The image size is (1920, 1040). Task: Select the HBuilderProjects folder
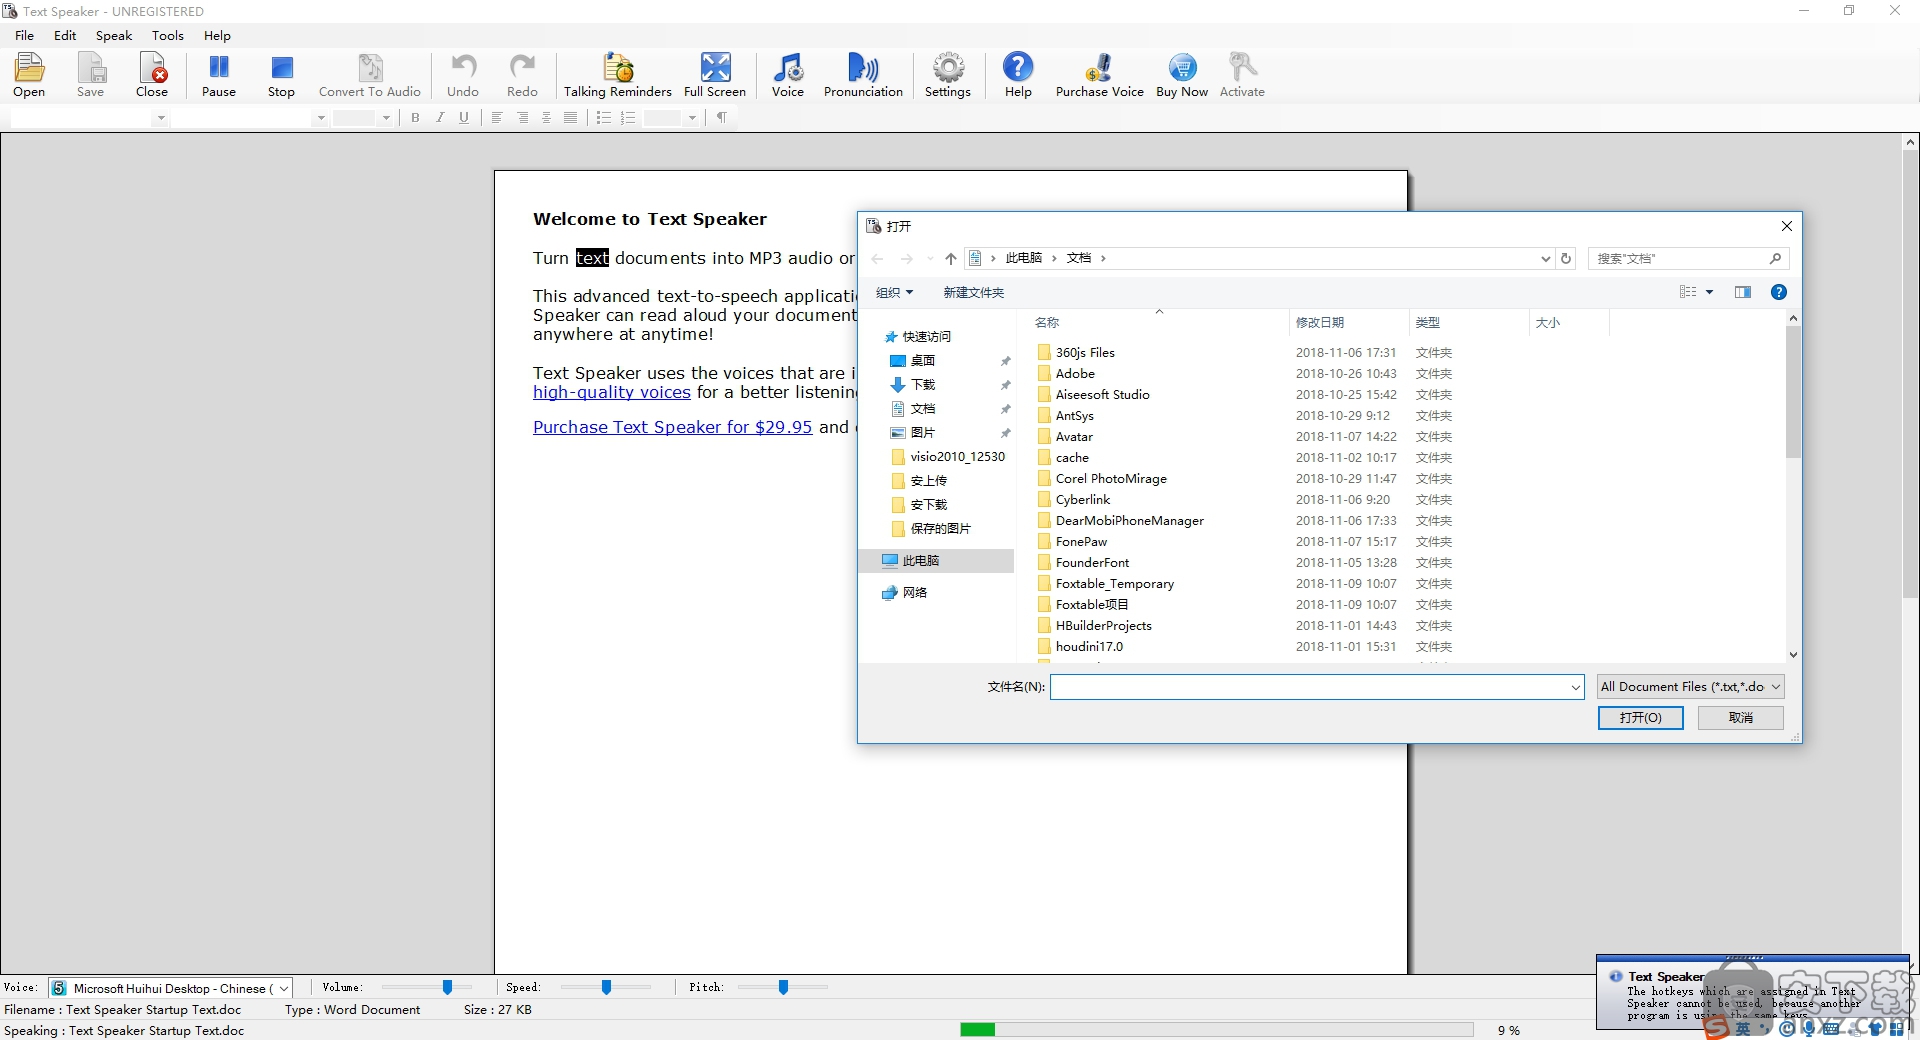(1103, 626)
